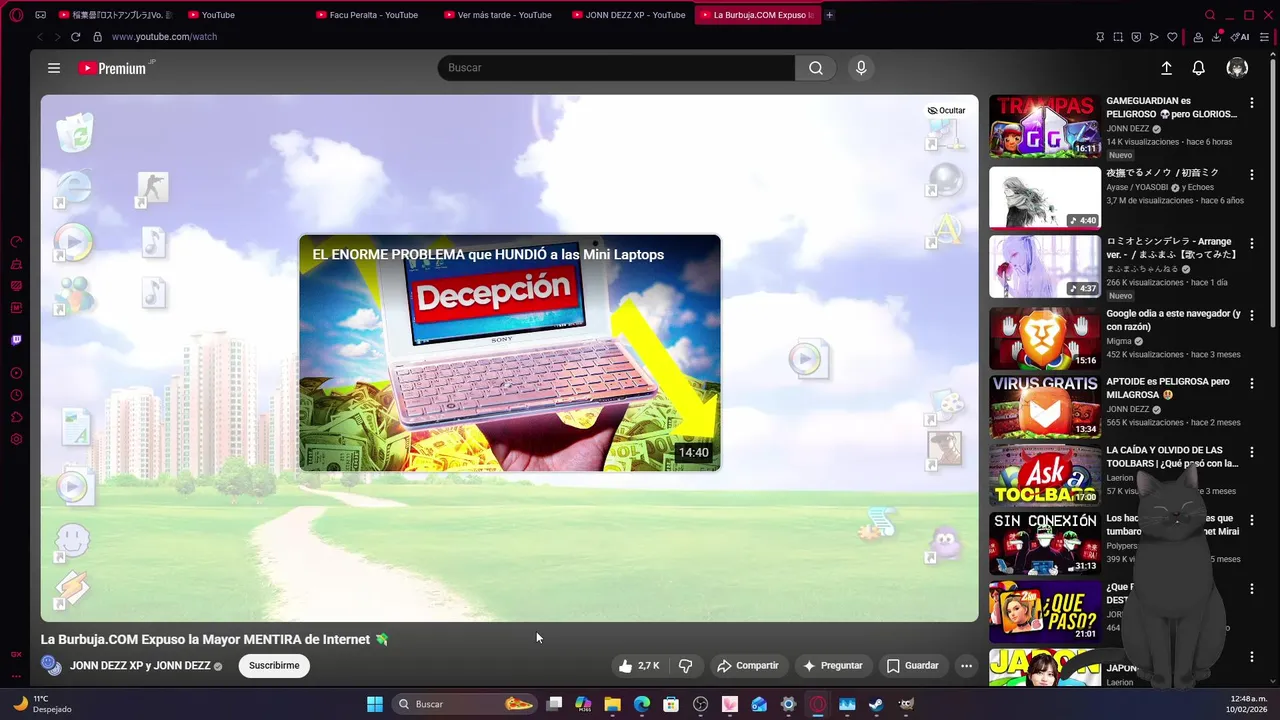
Task: Open the Opera sidebar three-dots menu
Action: (x=16, y=677)
